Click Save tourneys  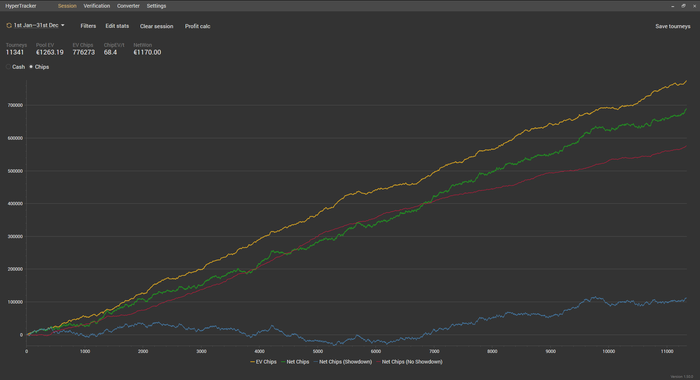click(673, 26)
